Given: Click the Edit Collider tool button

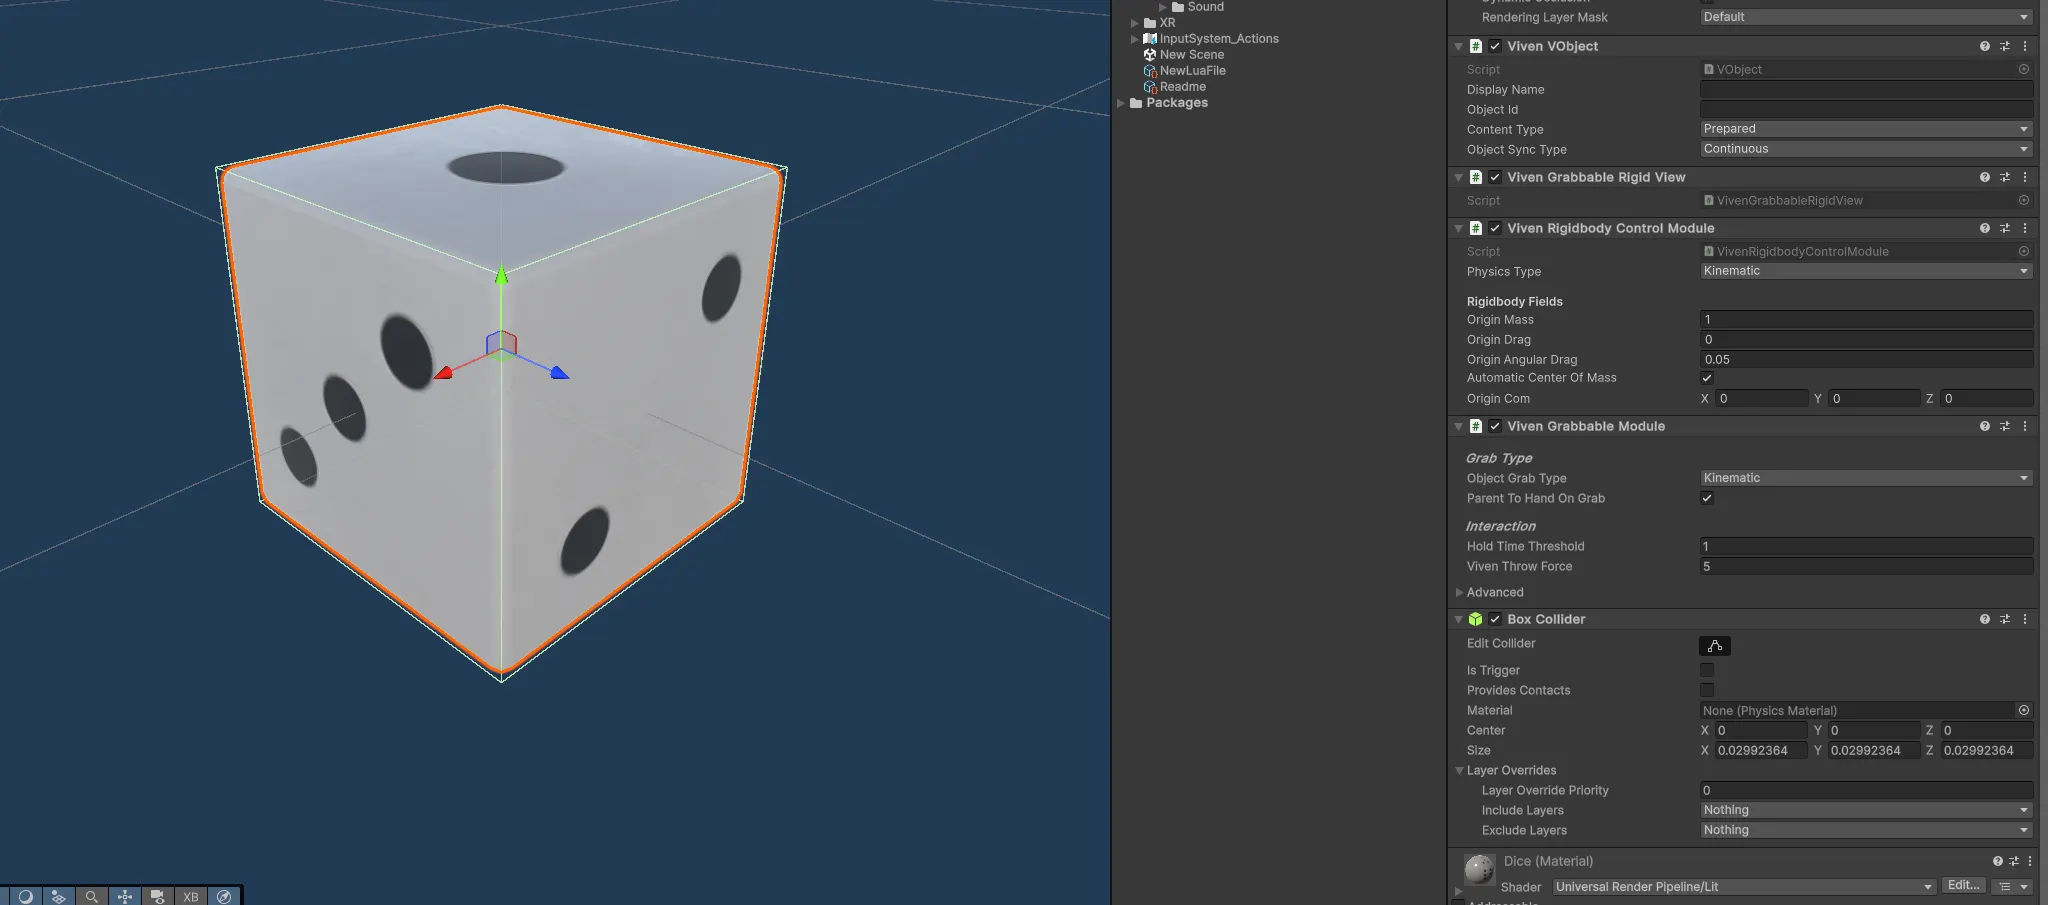Looking at the screenshot, I should 1714,646.
